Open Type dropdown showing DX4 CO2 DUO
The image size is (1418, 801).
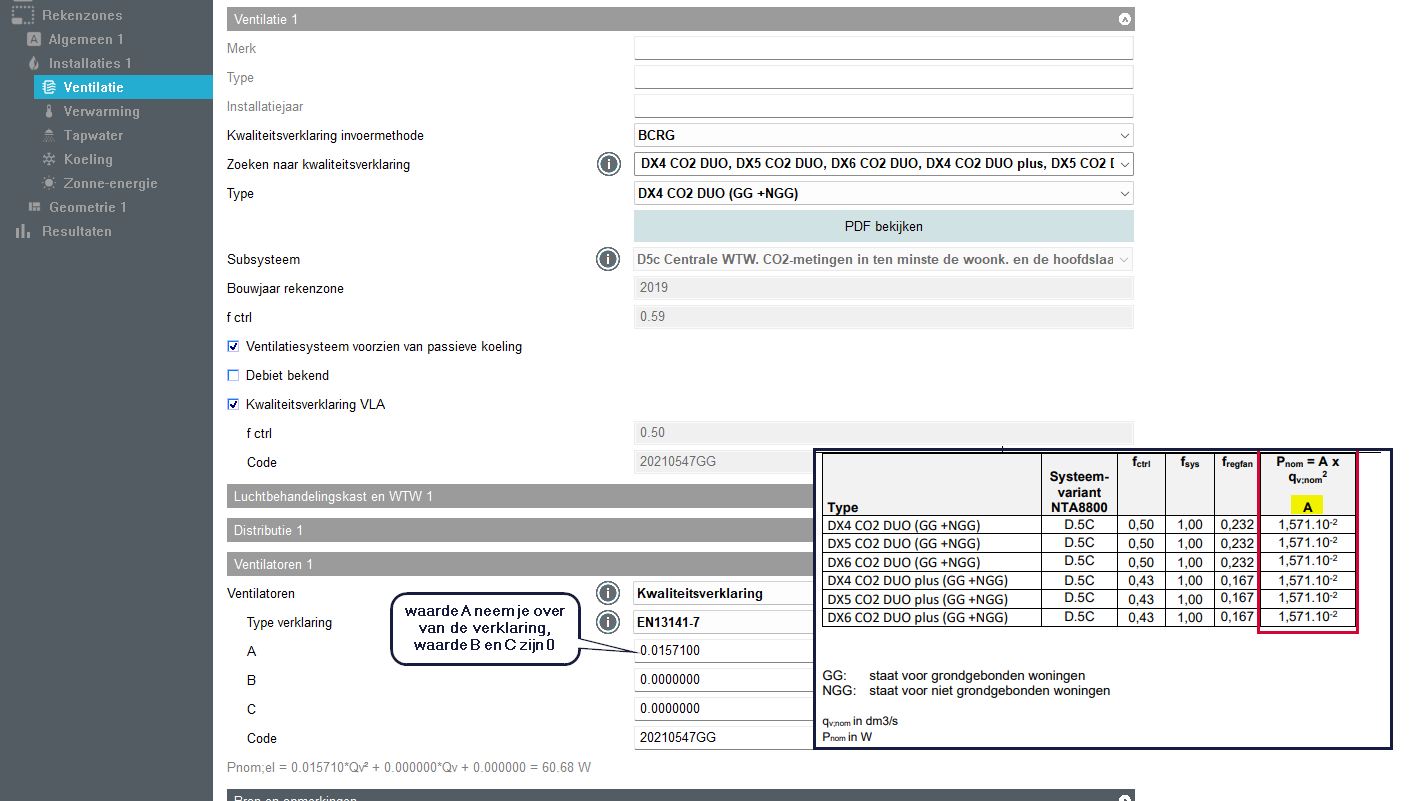coord(883,193)
